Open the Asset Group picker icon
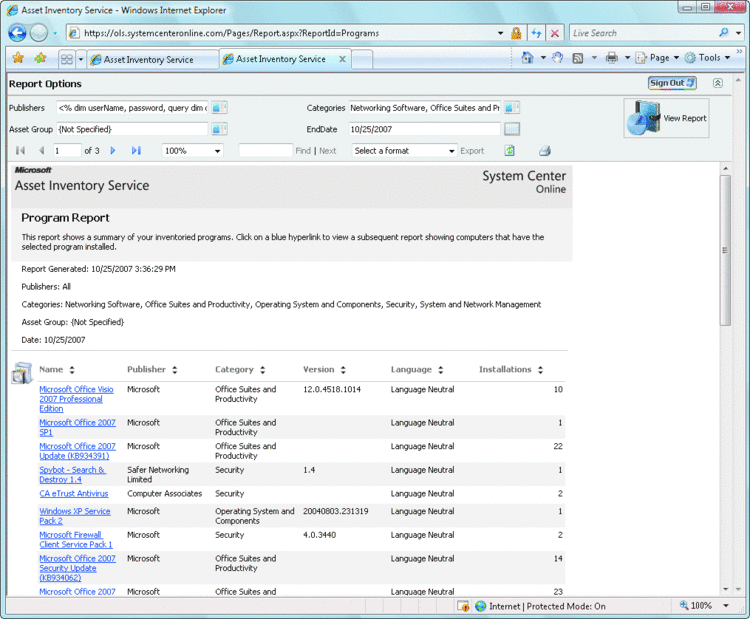This screenshot has width=750, height=619. (x=219, y=129)
